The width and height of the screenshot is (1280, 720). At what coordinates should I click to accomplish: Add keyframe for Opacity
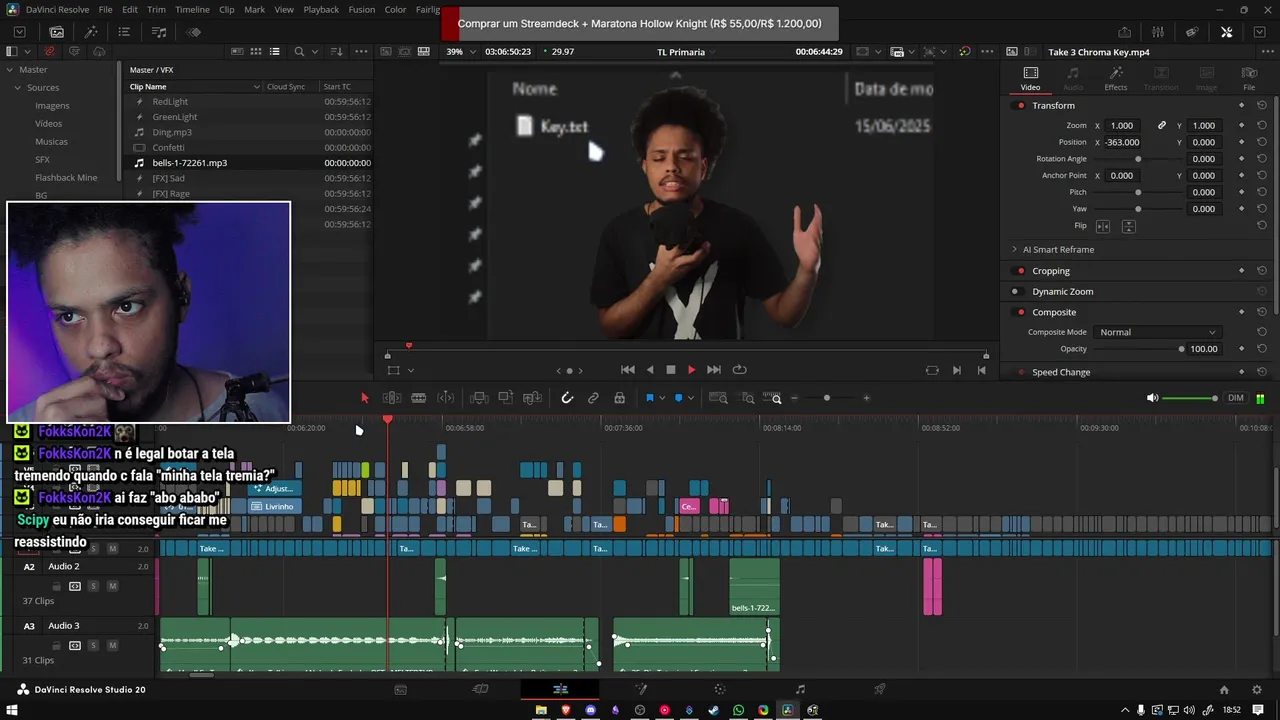coord(1241,349)
